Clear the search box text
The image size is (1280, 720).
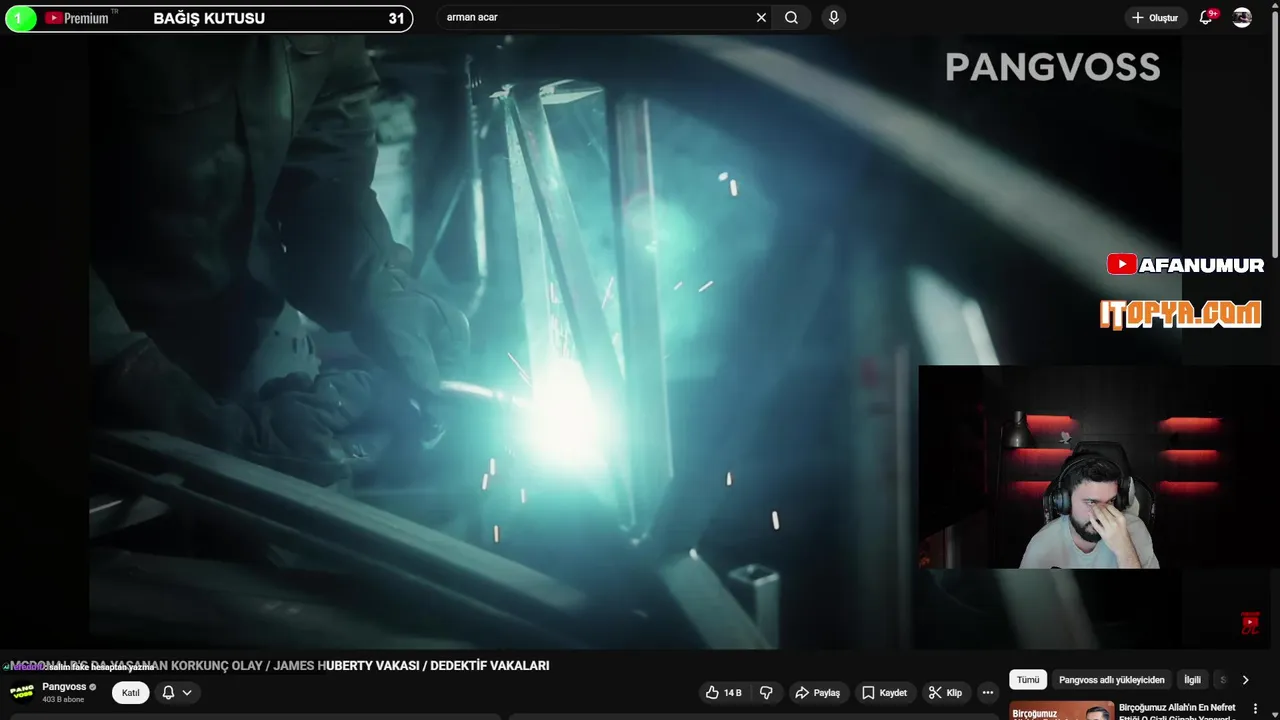761,18
